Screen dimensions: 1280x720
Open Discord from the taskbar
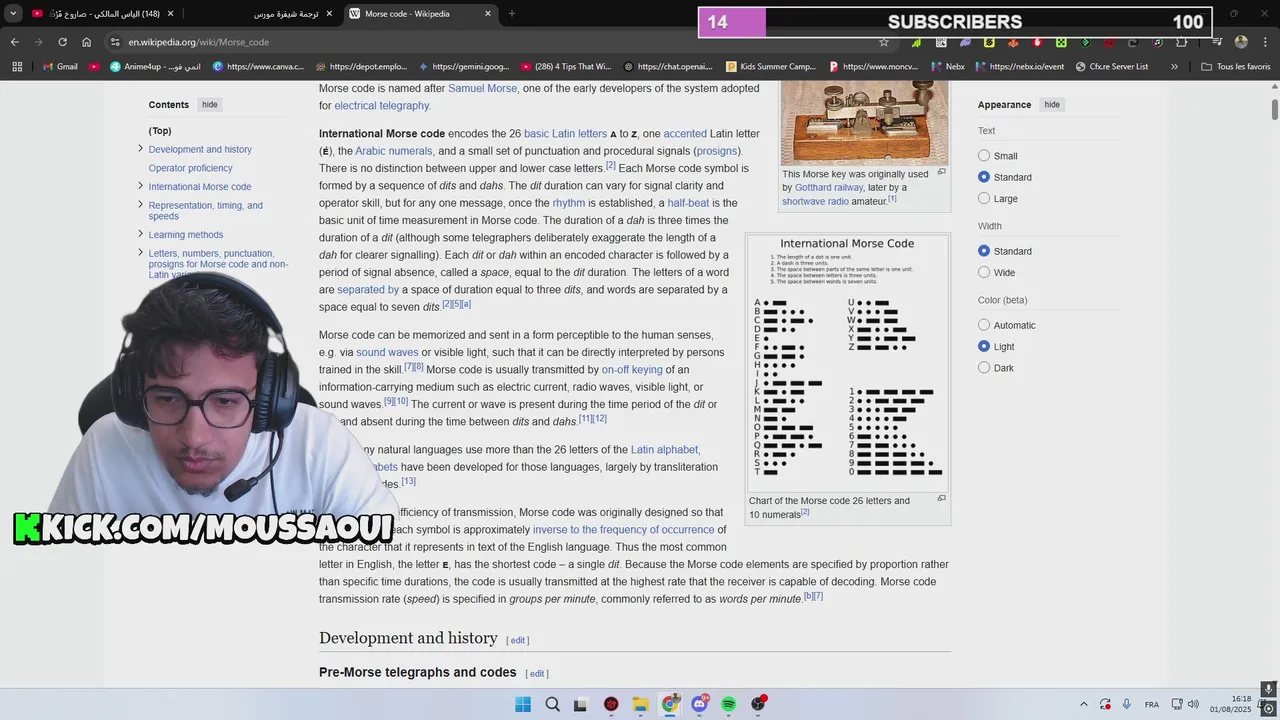point(699,704)
